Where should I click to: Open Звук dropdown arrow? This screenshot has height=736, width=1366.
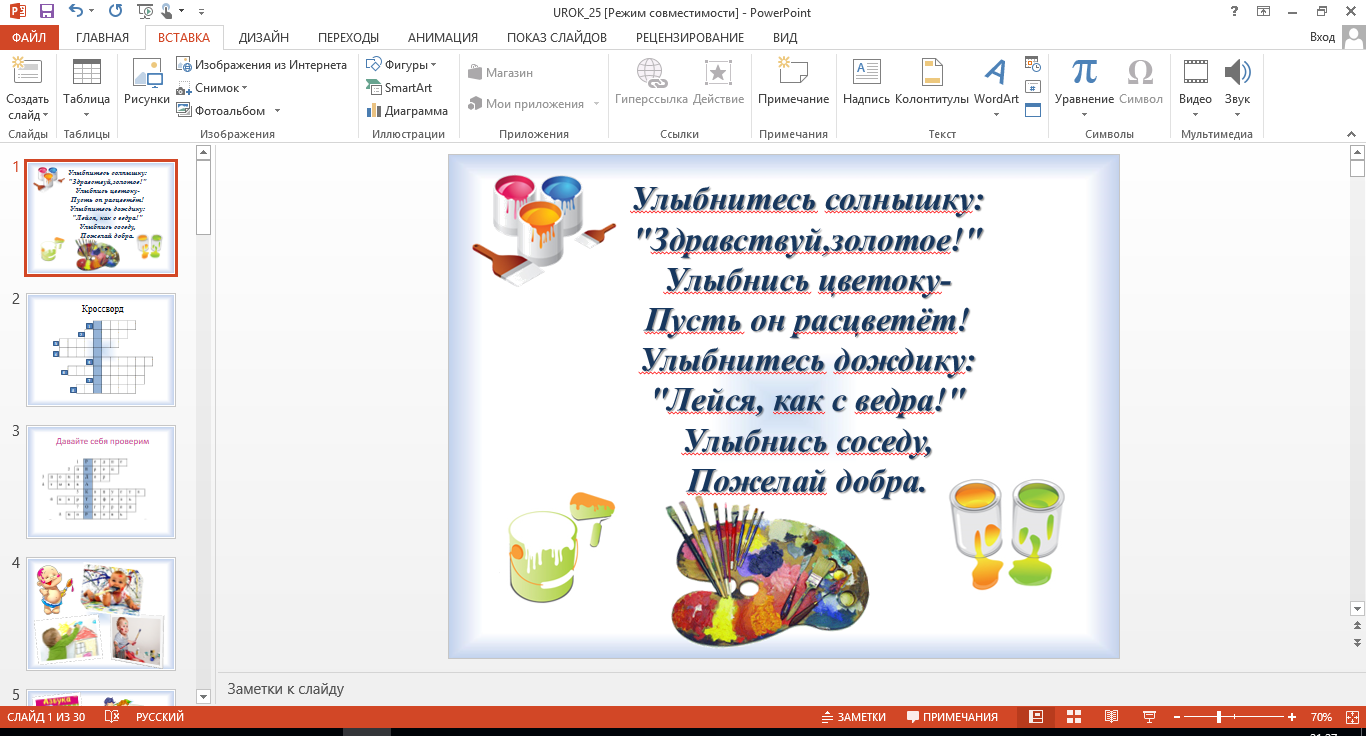point(1237,115)
